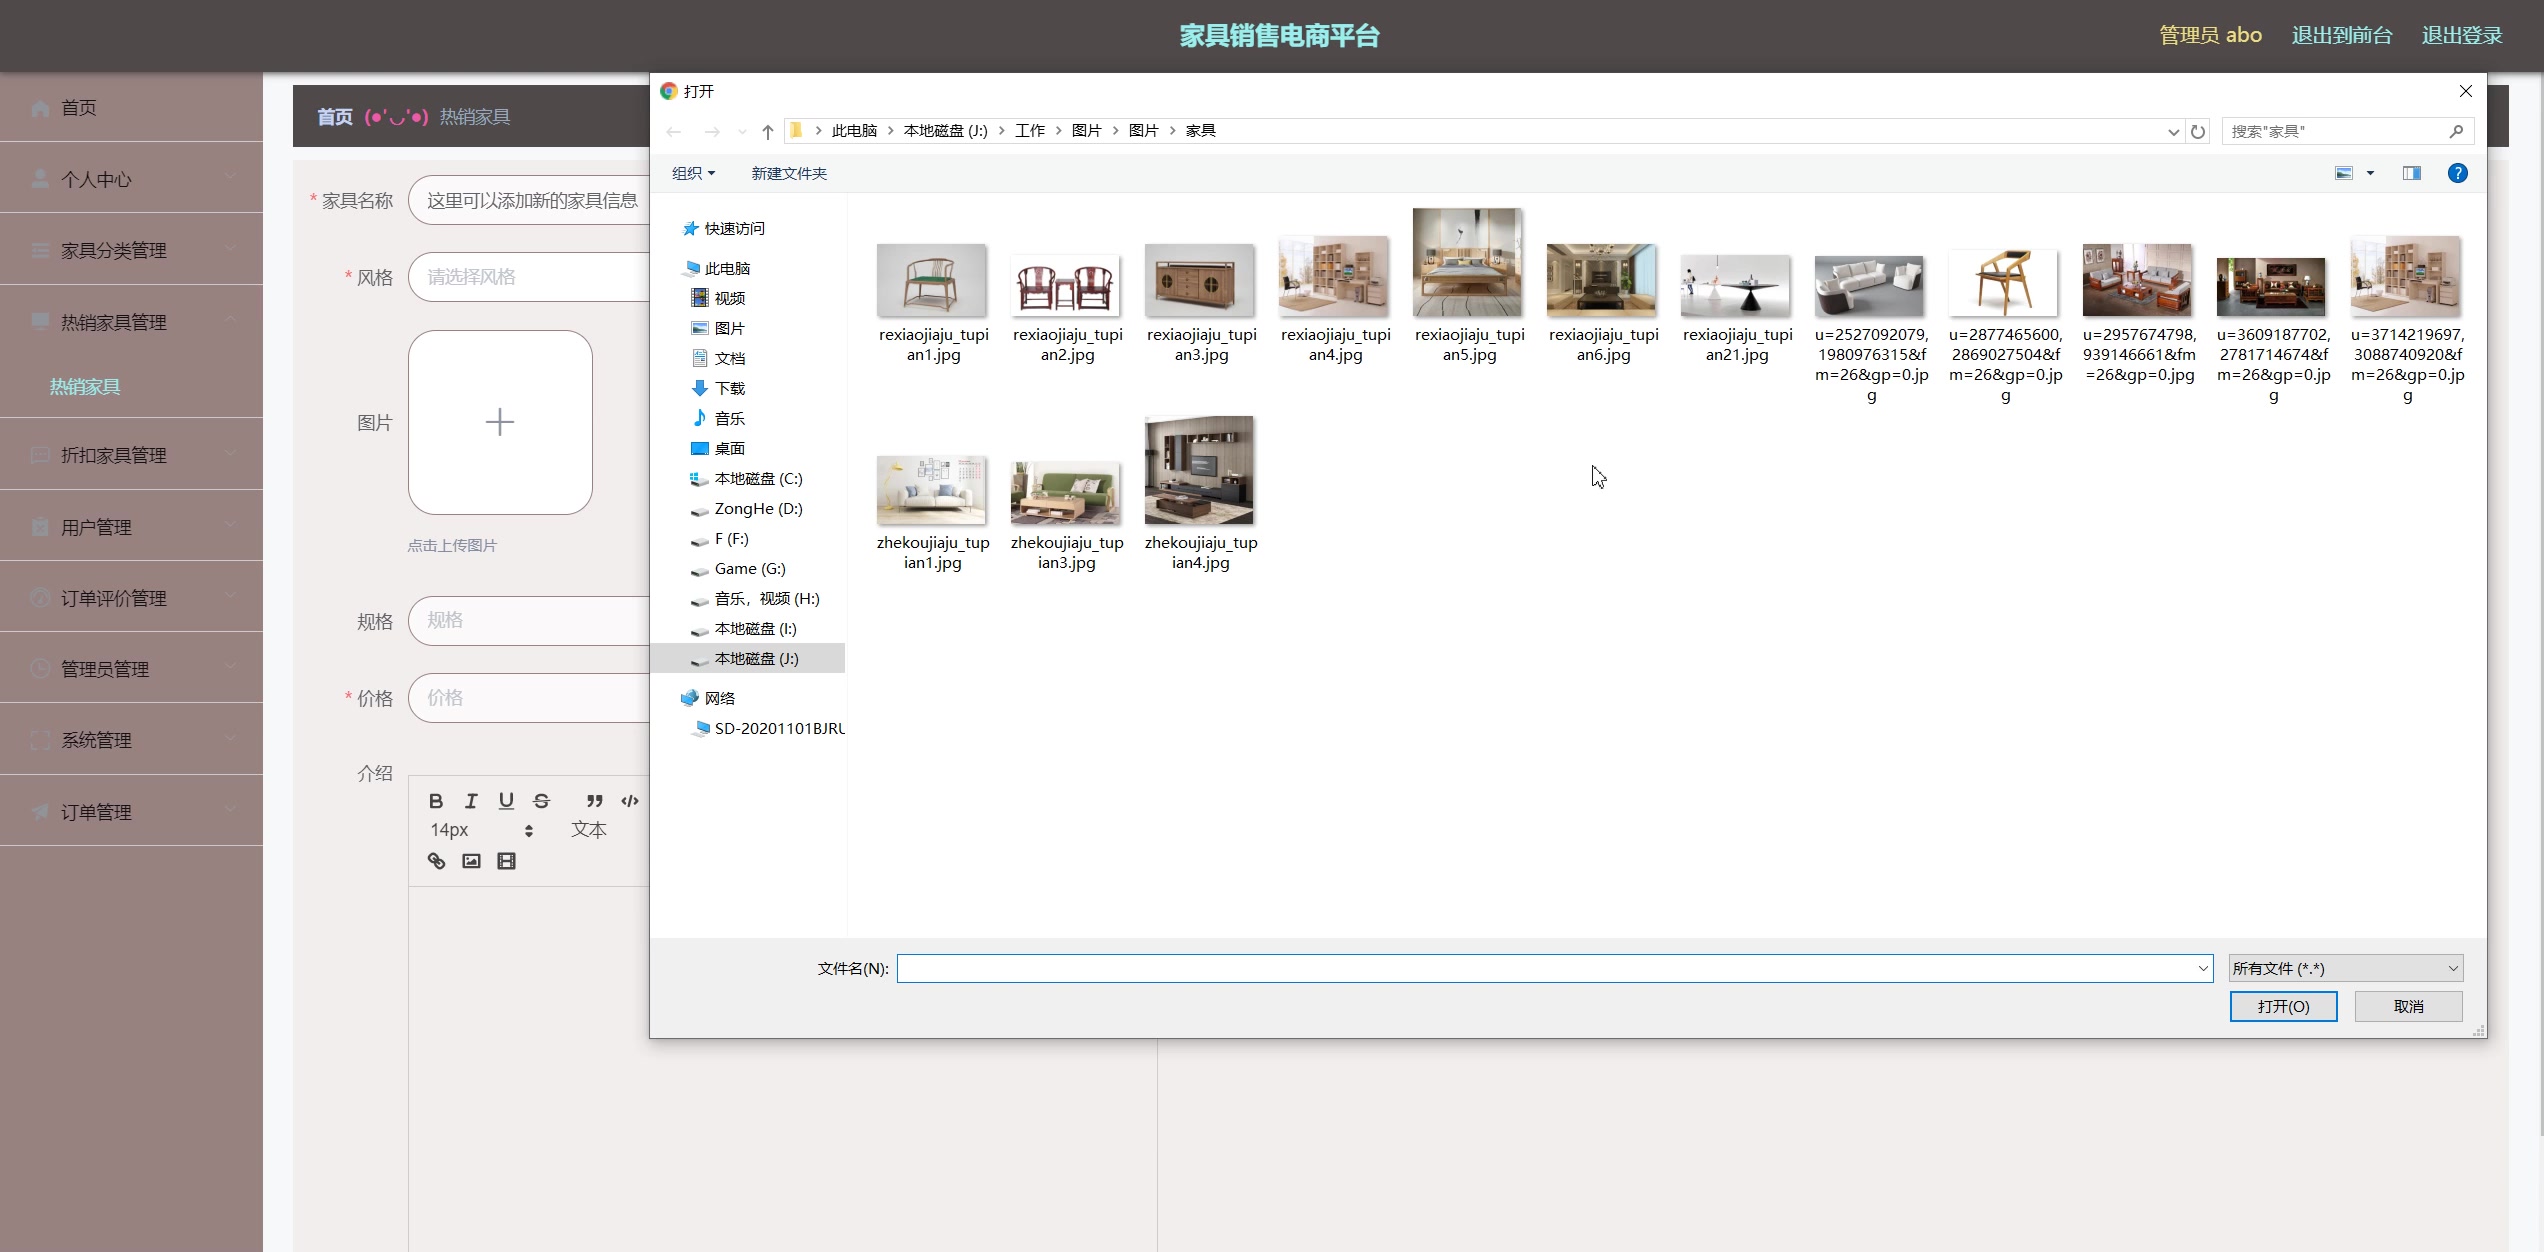
Task: Open the 组织 menu in the dialog
Action: [x=693, y=173]
